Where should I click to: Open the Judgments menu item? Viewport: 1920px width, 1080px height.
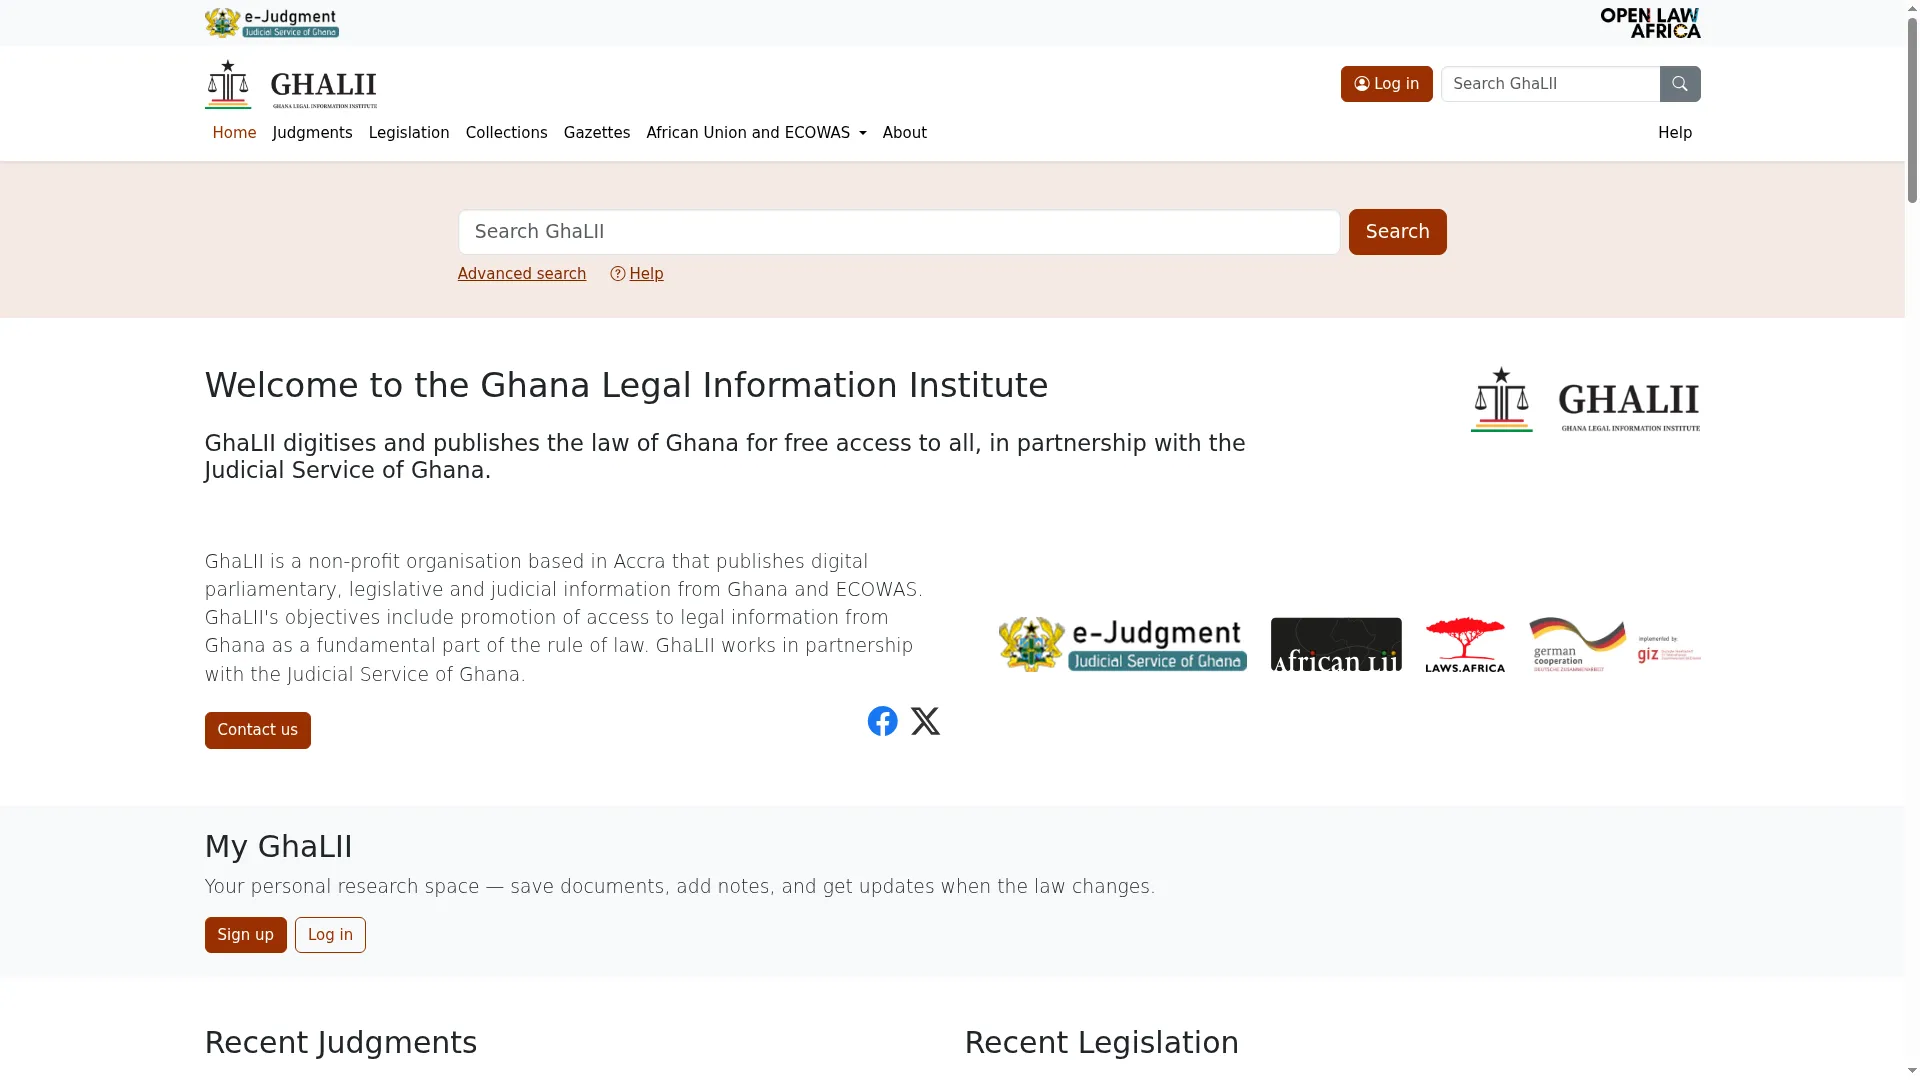coord(312,133)
